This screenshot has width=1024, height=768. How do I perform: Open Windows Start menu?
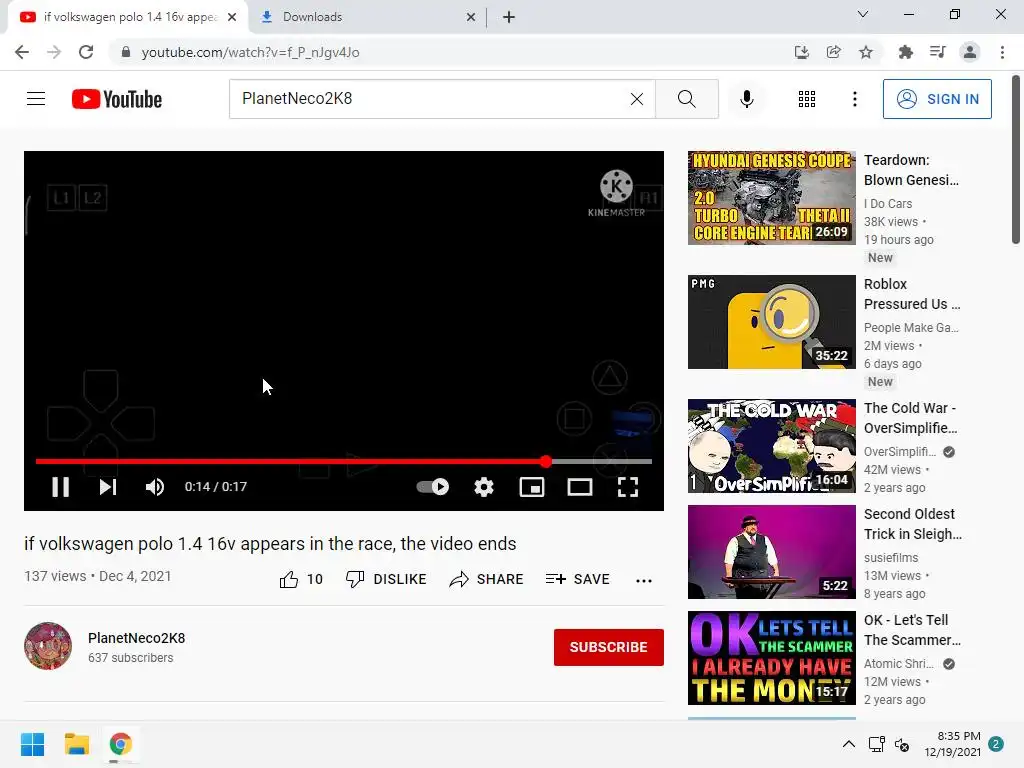pos(32,744)
